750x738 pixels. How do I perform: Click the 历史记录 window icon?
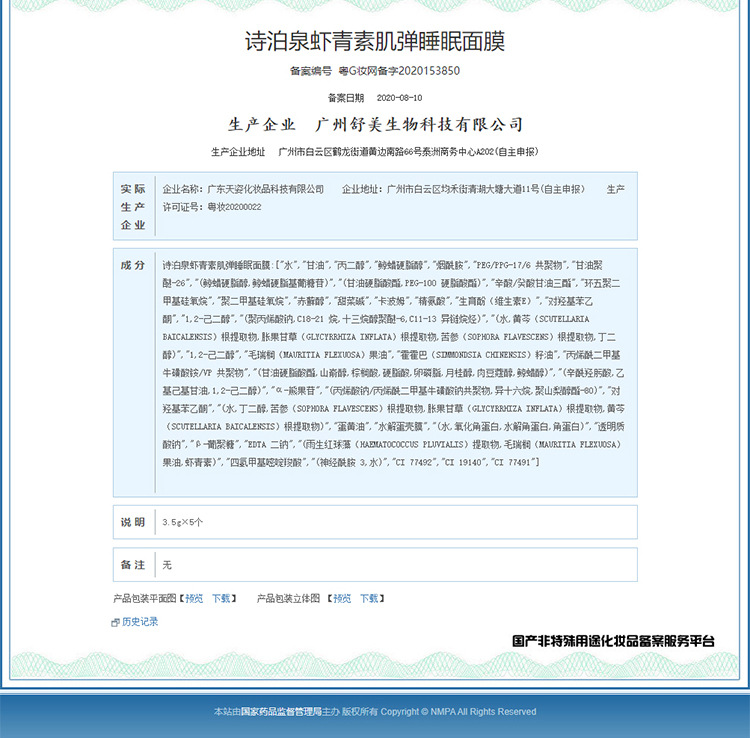click(x=115, y=623)
